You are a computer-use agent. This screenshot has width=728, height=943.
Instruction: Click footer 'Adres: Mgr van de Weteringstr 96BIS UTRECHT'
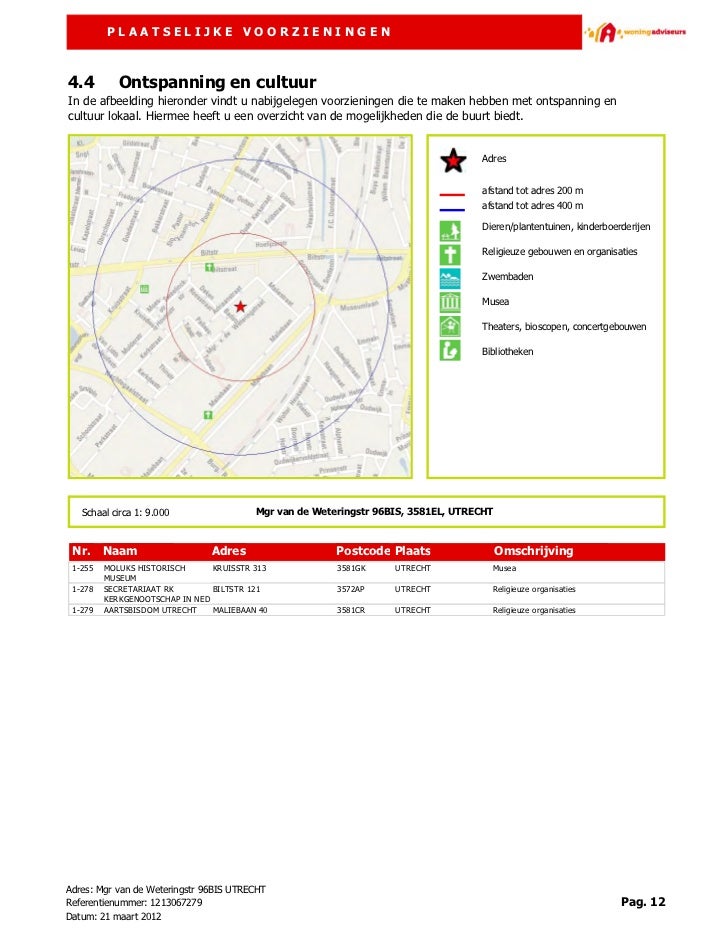coord(165,889)
